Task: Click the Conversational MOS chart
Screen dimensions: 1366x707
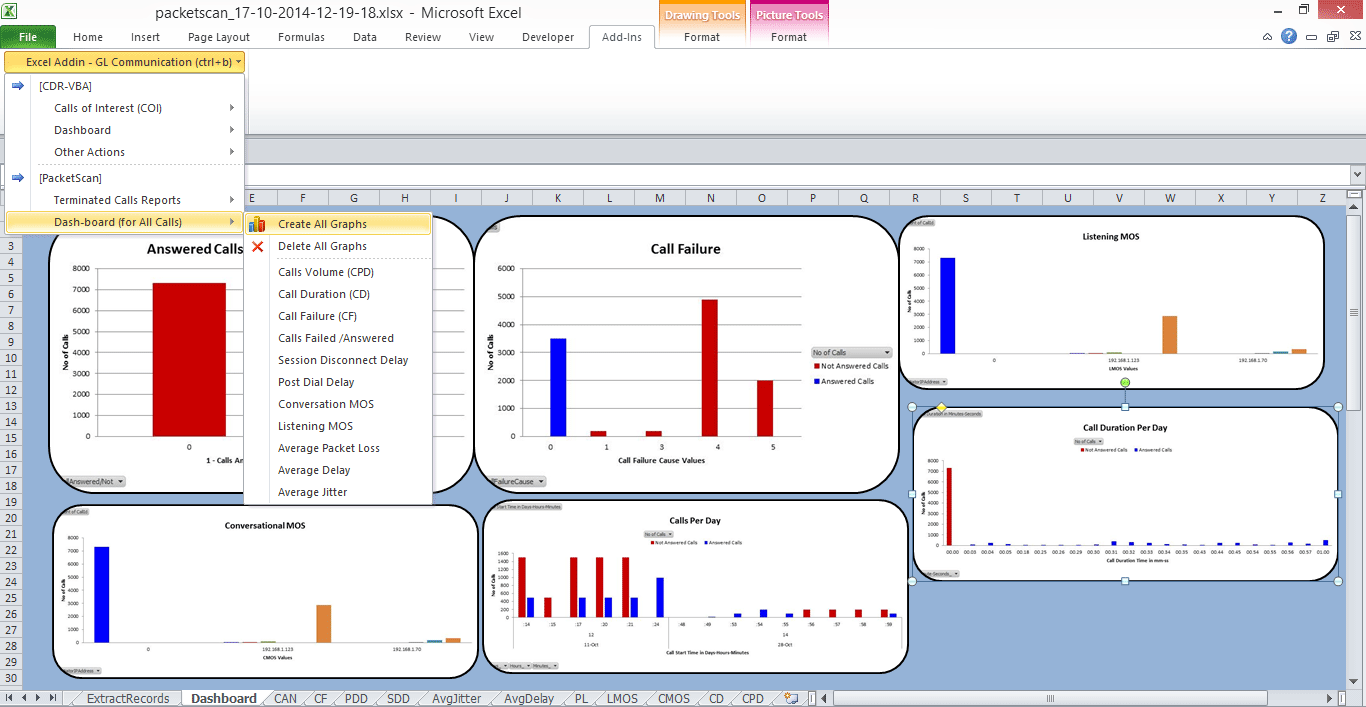Action: pyautogui.click(x=265, y=591)
